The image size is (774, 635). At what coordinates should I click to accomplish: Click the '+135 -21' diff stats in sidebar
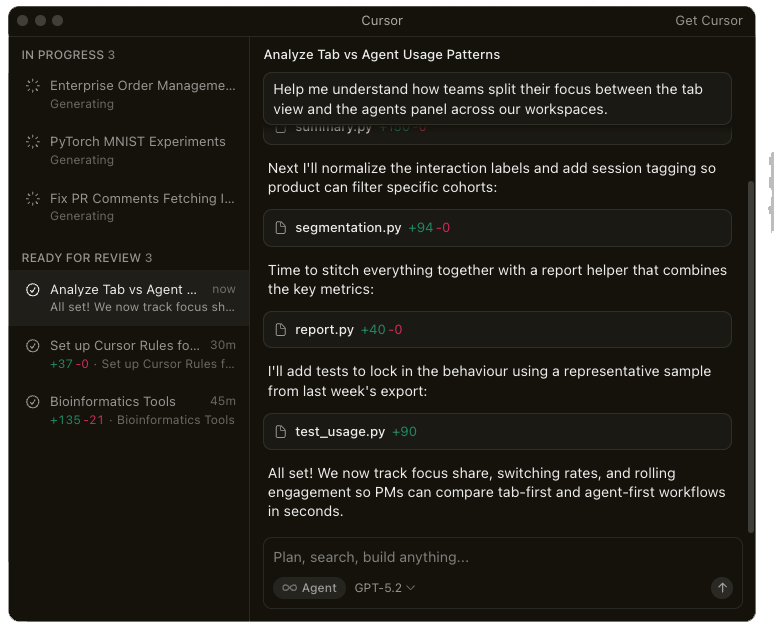(x=77, y=420)
